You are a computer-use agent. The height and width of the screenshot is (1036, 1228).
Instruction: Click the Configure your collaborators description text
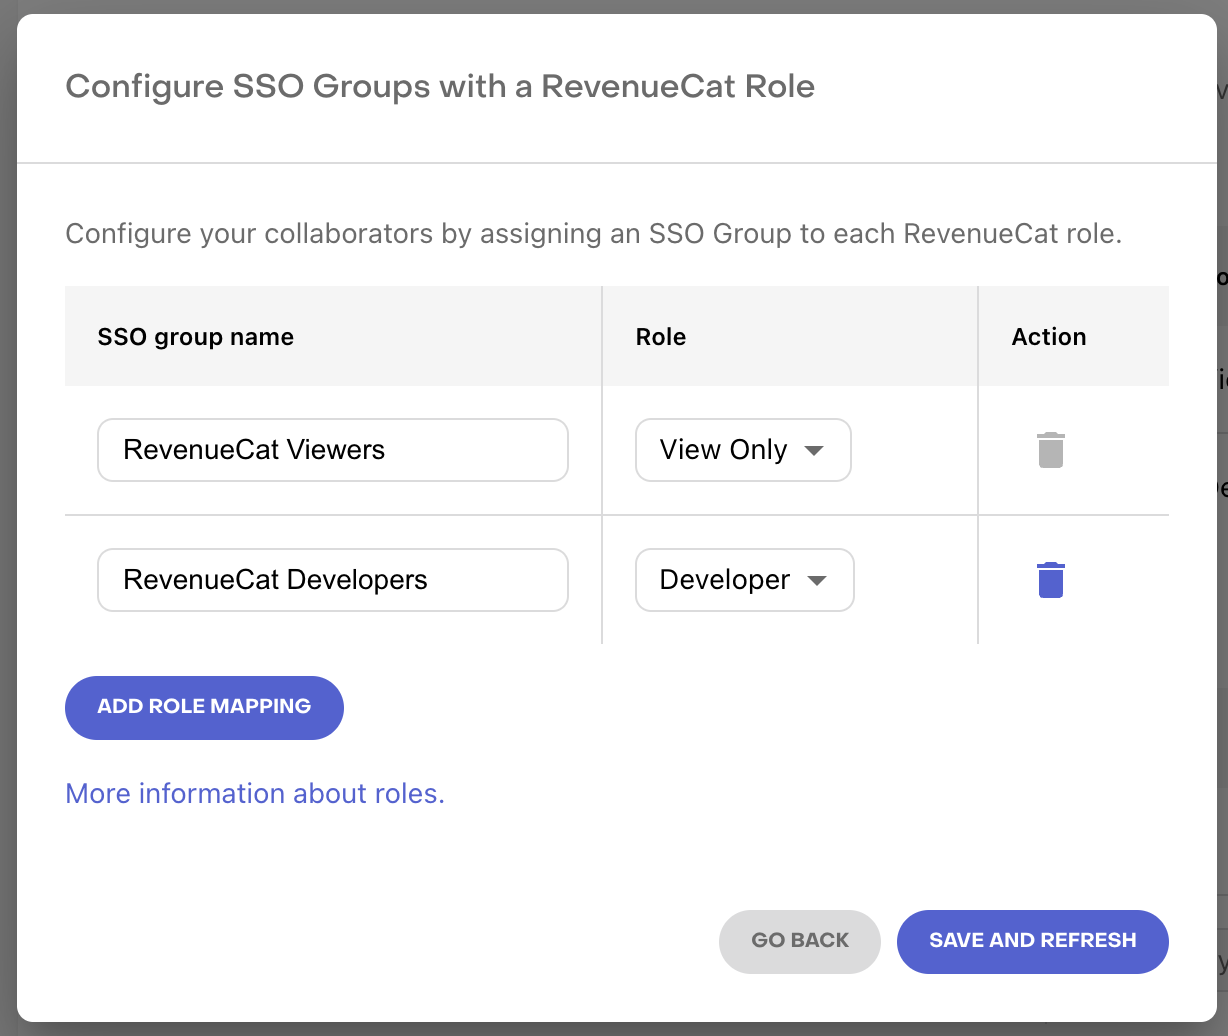pos(594,234)
